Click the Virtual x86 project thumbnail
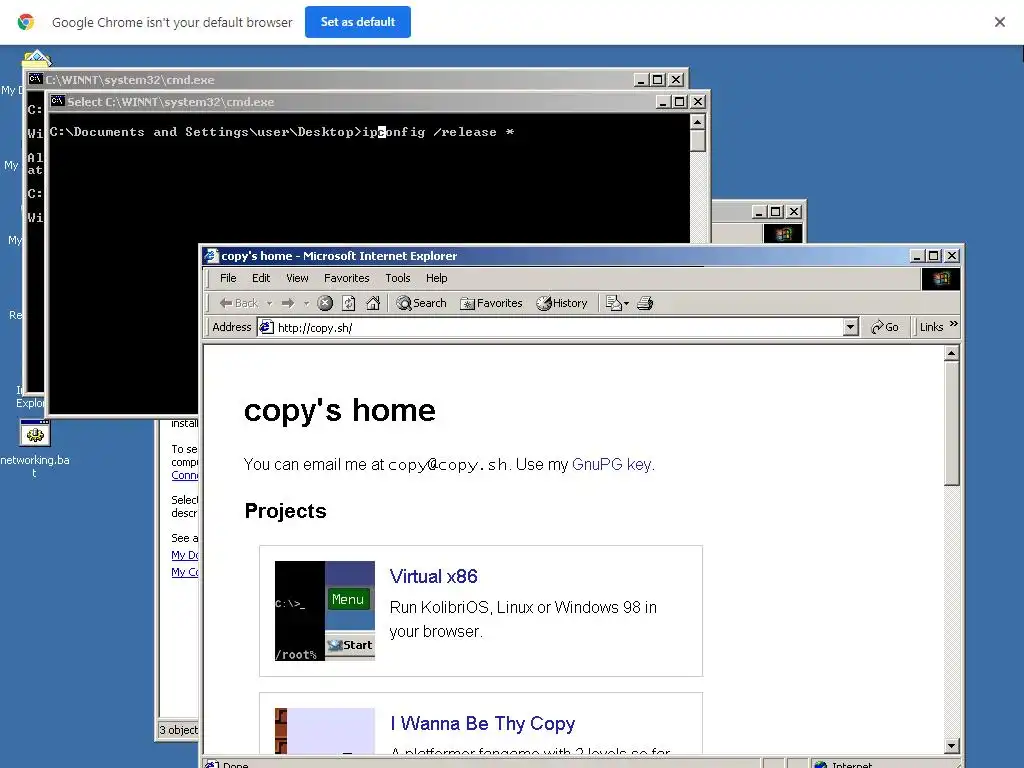The image size is (1024, 768). (325, 611)
